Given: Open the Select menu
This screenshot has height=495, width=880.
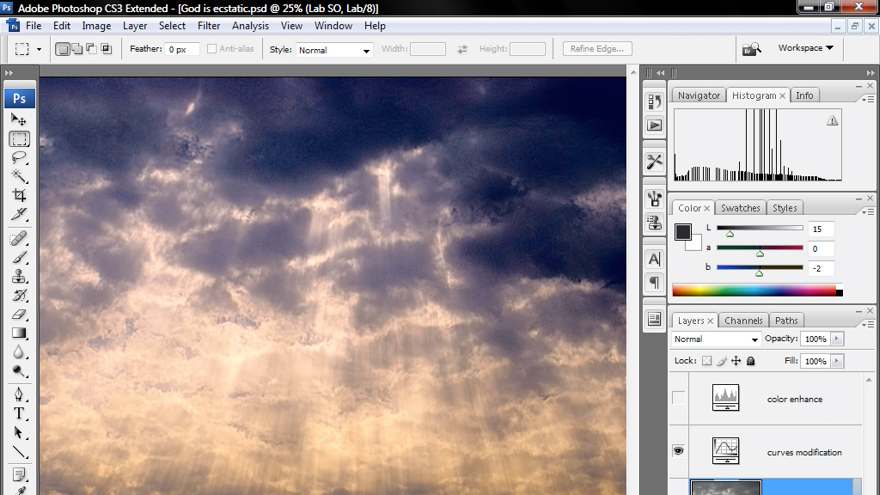Looking at the screenshot, I should (172, 26).
